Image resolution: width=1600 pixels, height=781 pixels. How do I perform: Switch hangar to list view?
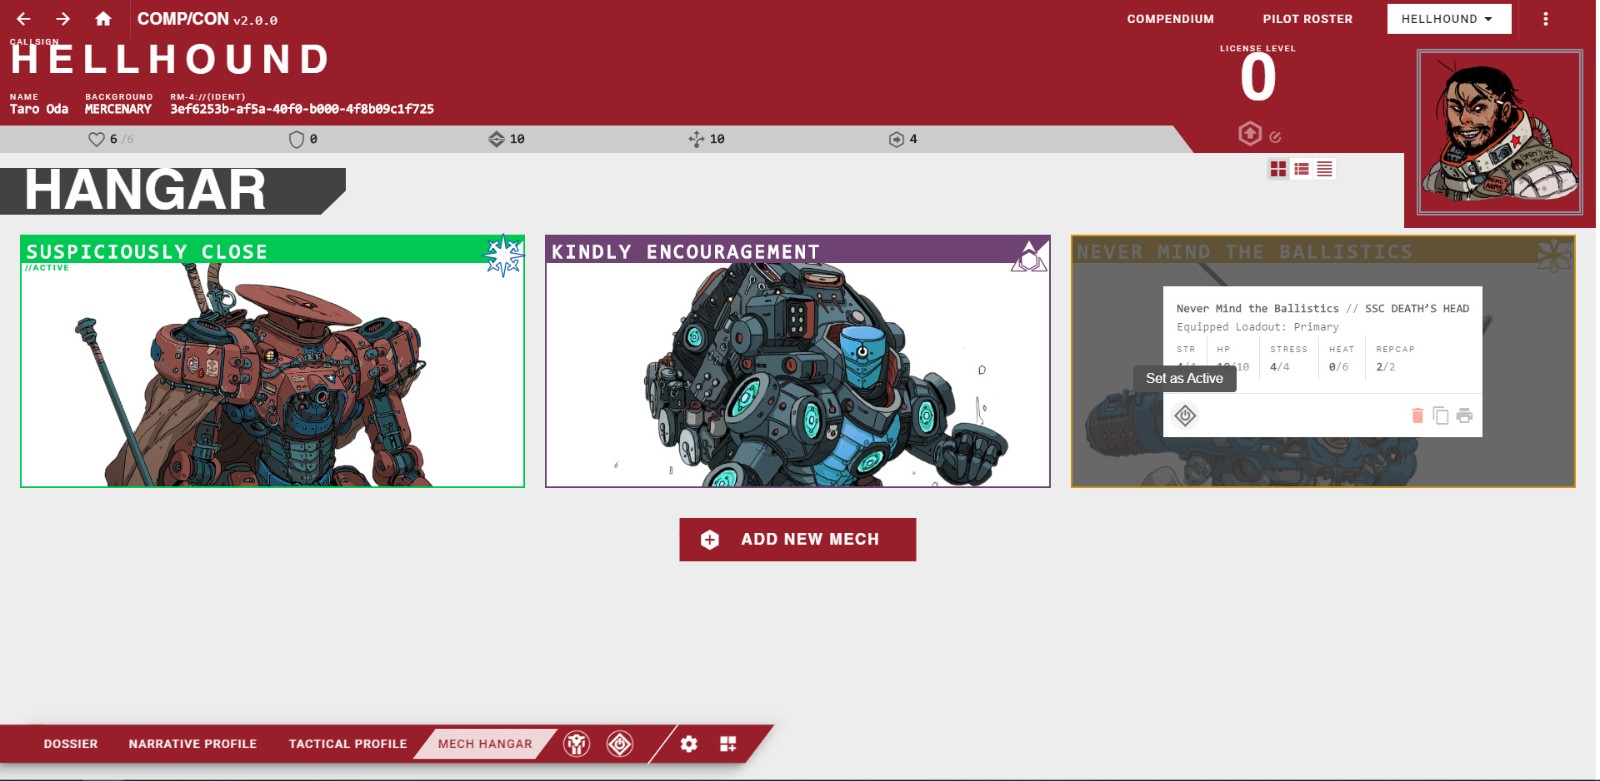1301,169
